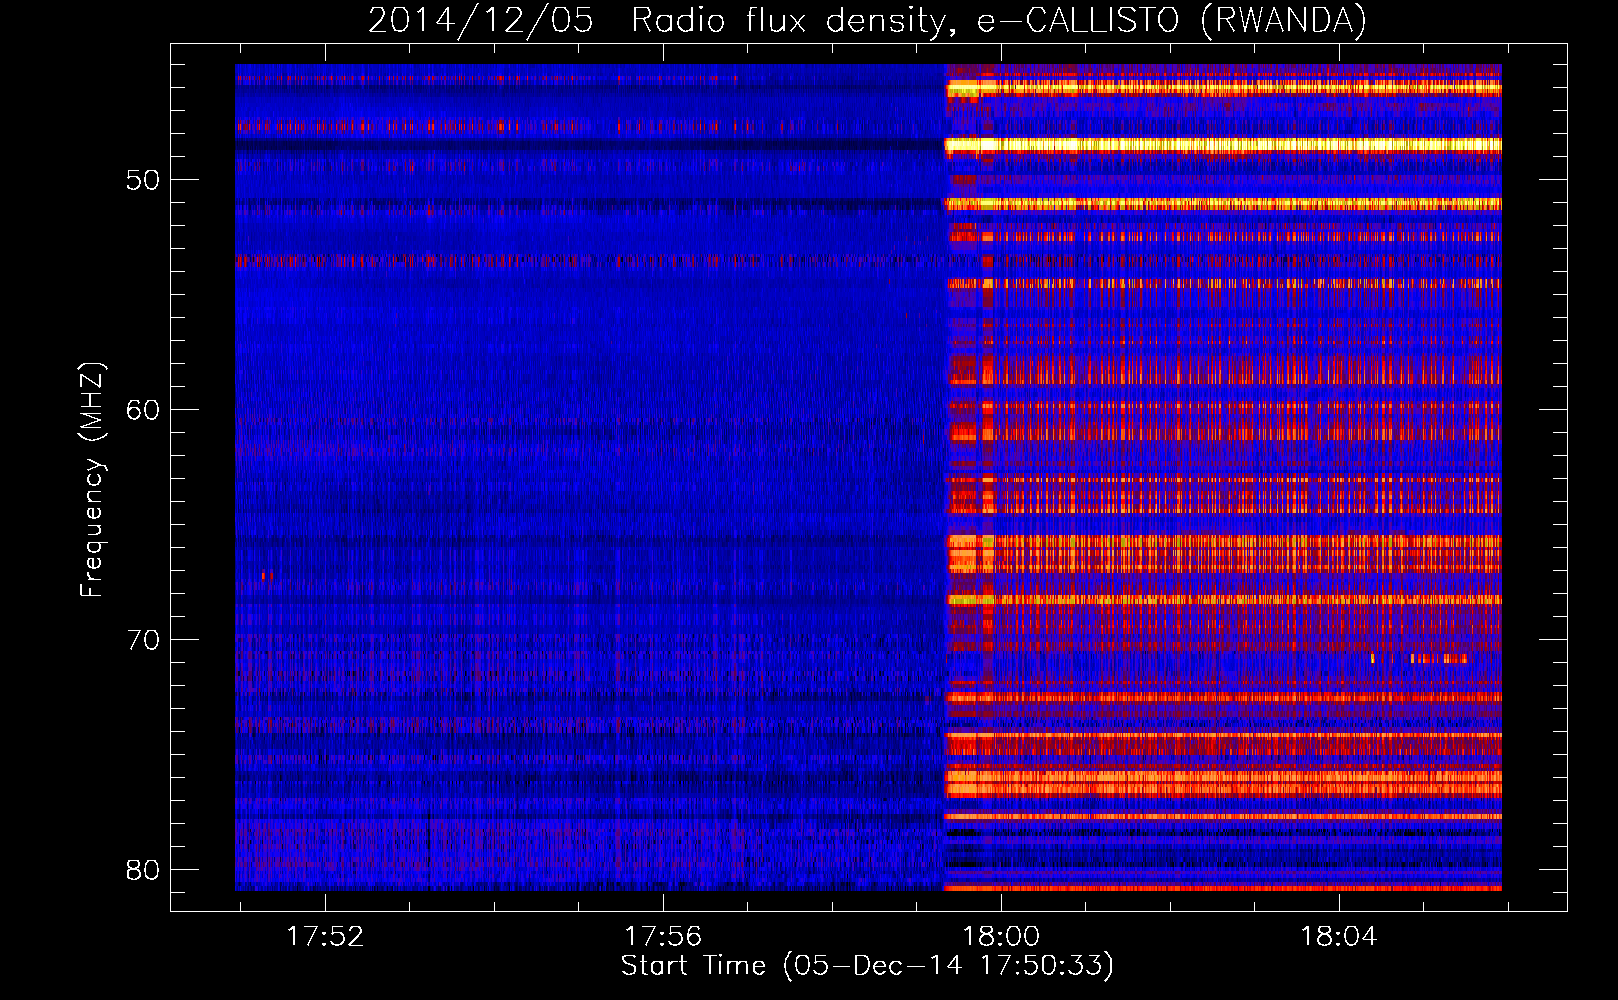This screenshot has height=1000, width=1618.
Task: Click the 18:00 time tick label
Action: click(1001, 937)
